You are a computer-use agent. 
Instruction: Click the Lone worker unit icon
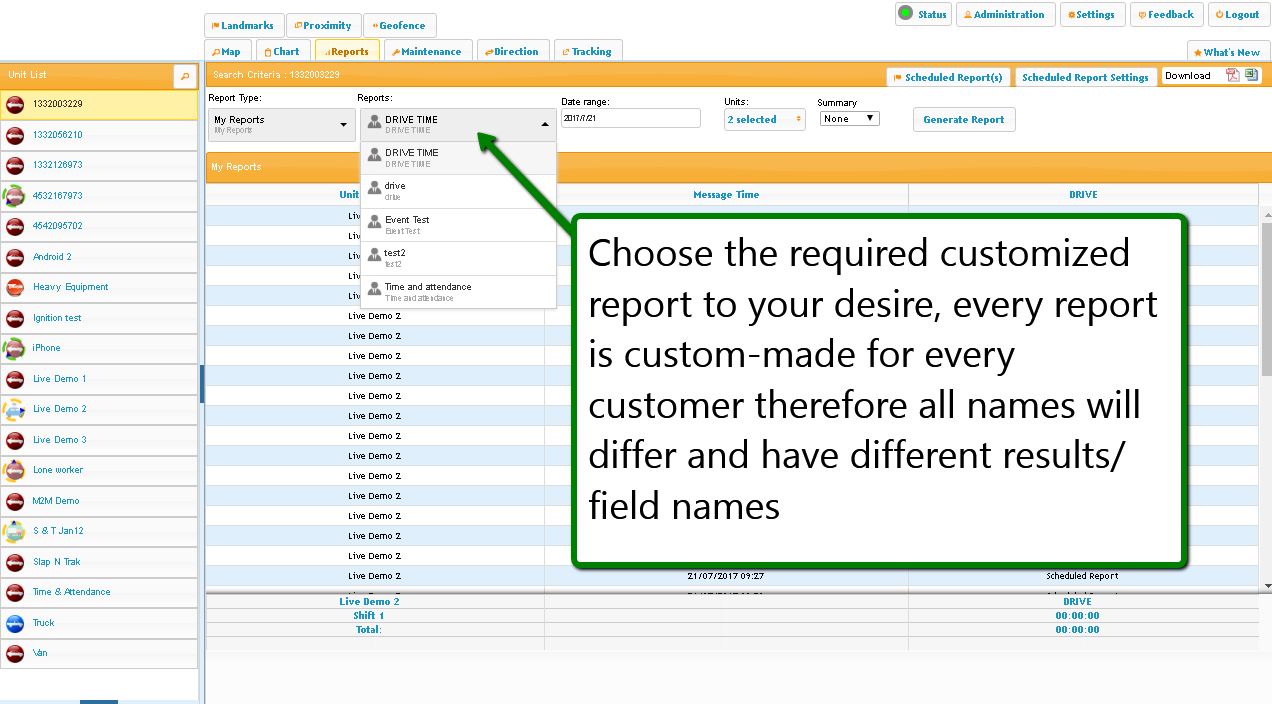[x=15, y=470]
